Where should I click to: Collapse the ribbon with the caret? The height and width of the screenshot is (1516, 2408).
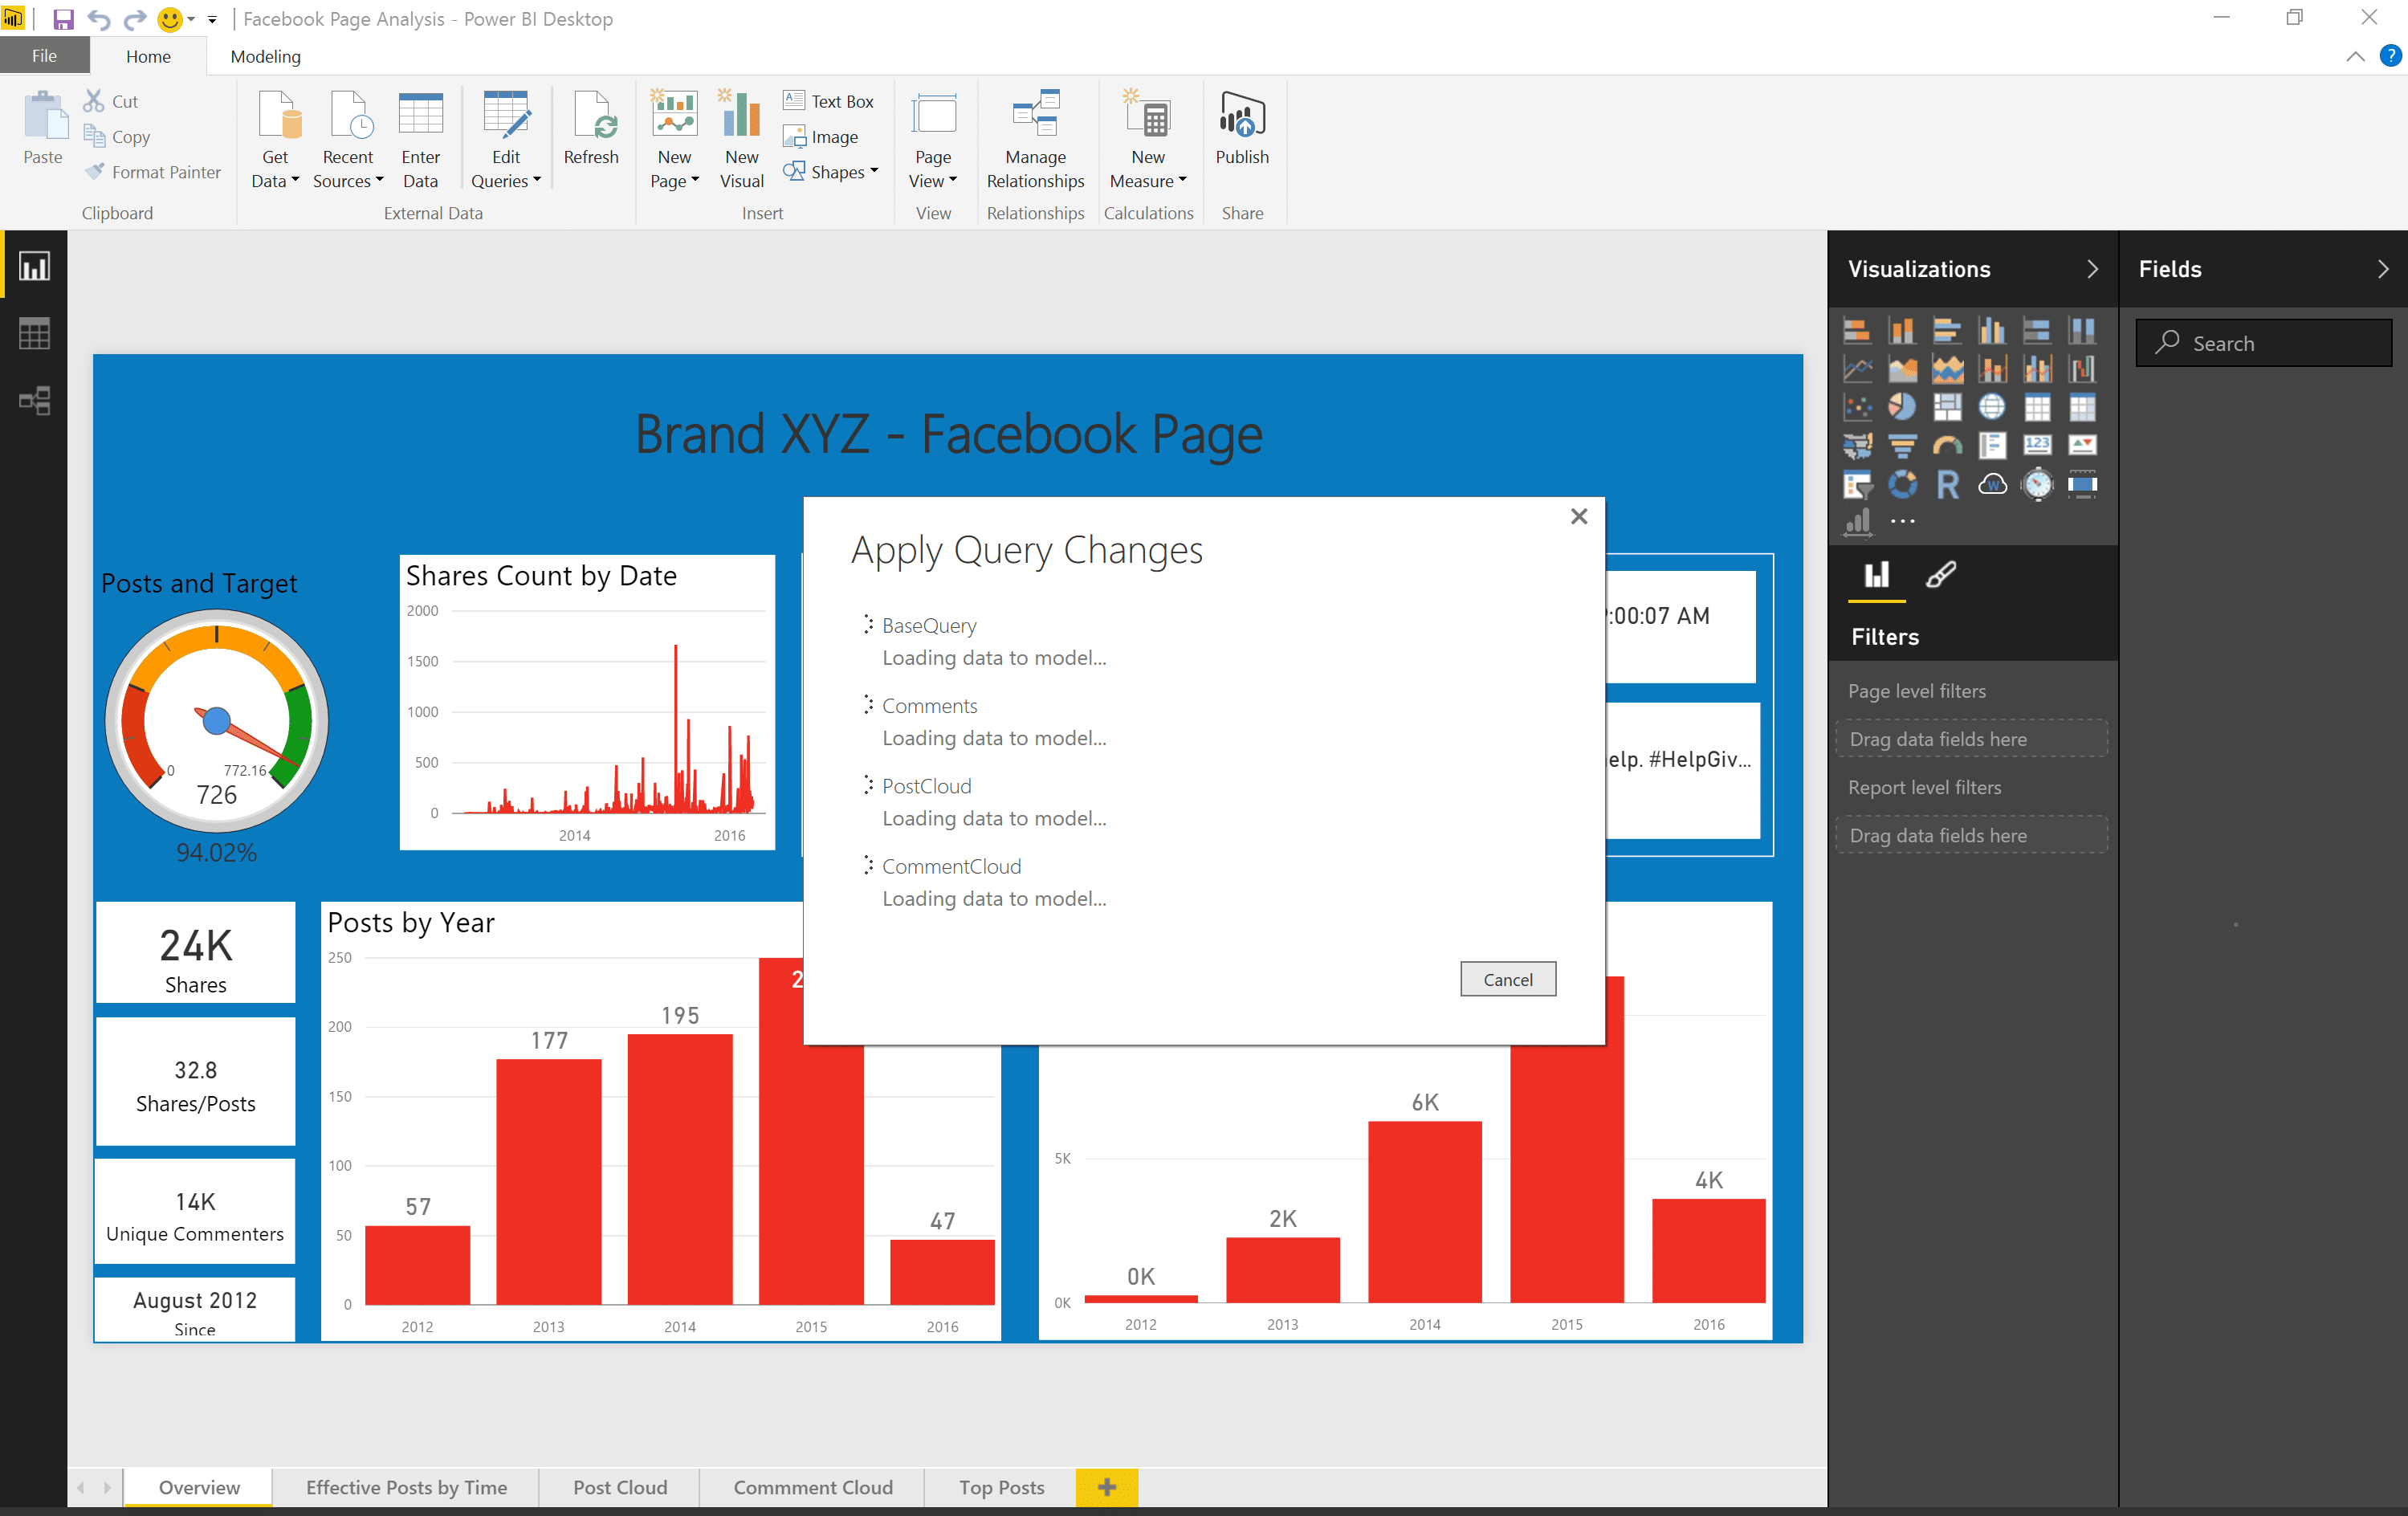click(2355, 56)
